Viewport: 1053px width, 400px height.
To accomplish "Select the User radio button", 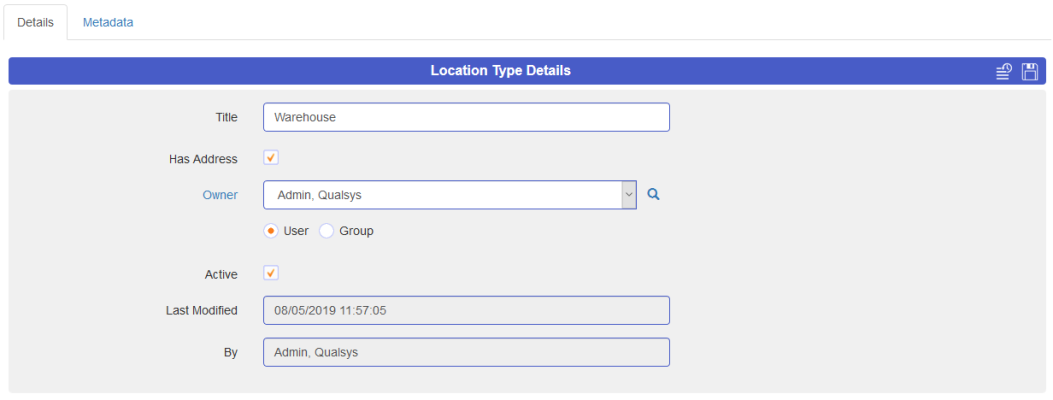I will point(271,231).
